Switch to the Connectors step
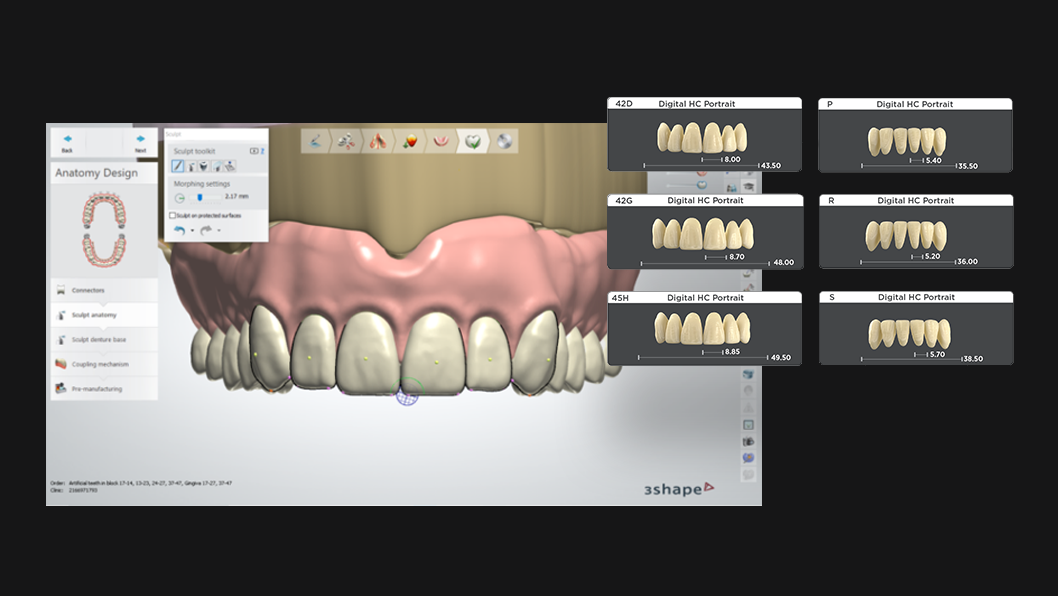The width and height of the screenshot is (1058, 596). 100,289
